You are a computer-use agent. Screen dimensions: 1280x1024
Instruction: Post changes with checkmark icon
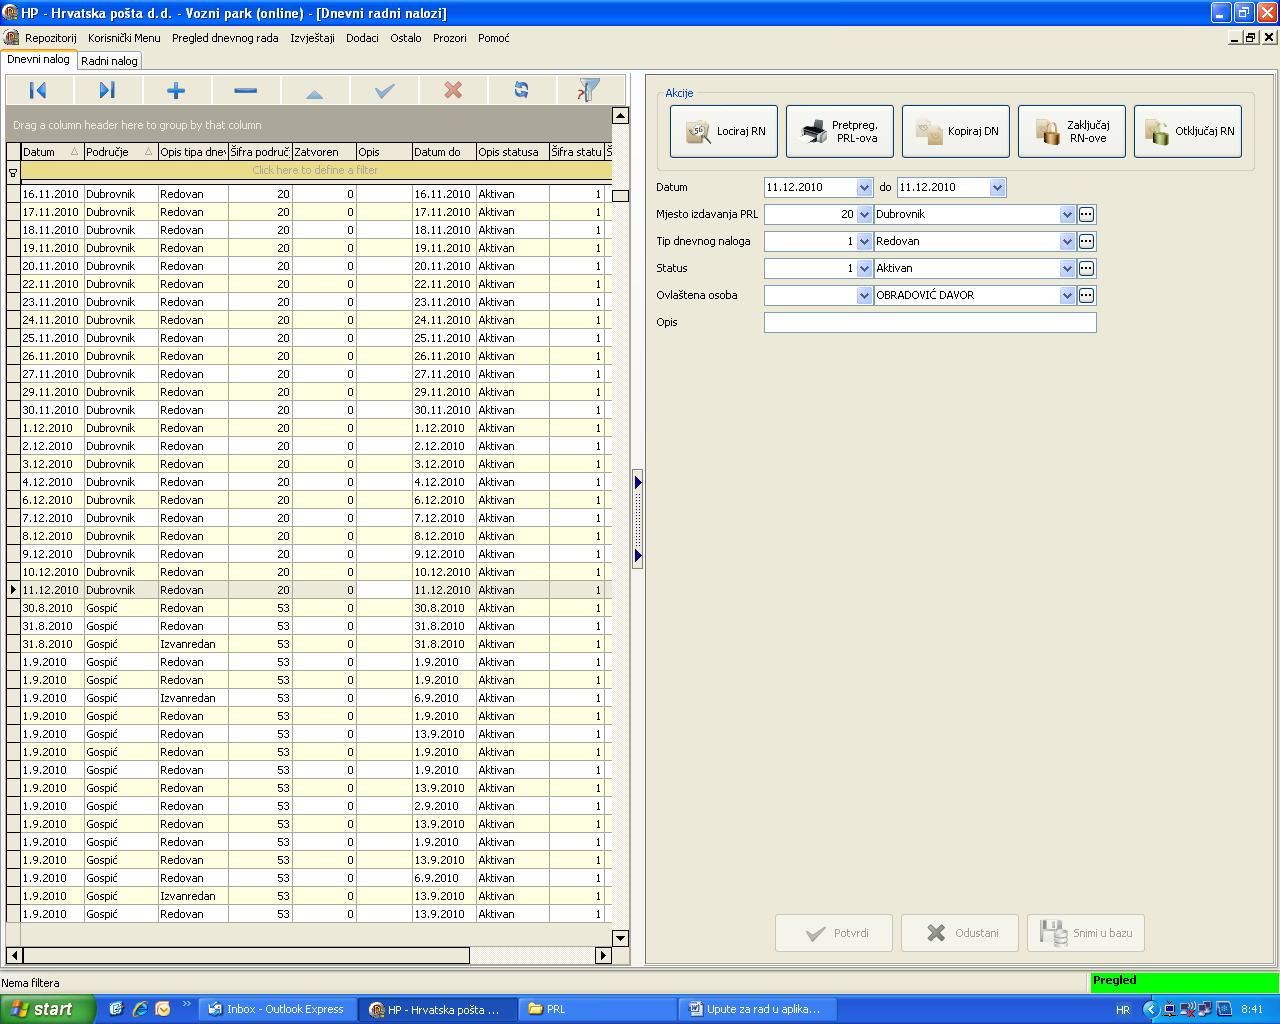[x=384, y=90]
